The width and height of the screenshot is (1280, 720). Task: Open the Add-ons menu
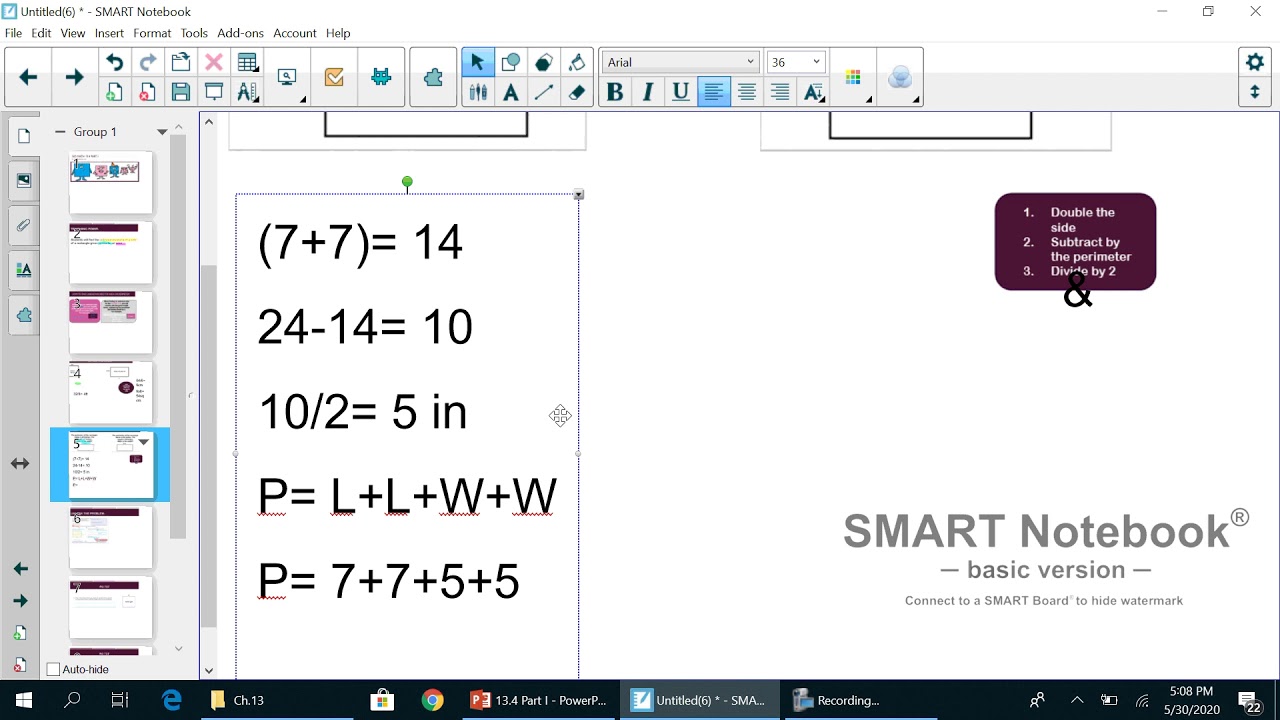point(240,33)
